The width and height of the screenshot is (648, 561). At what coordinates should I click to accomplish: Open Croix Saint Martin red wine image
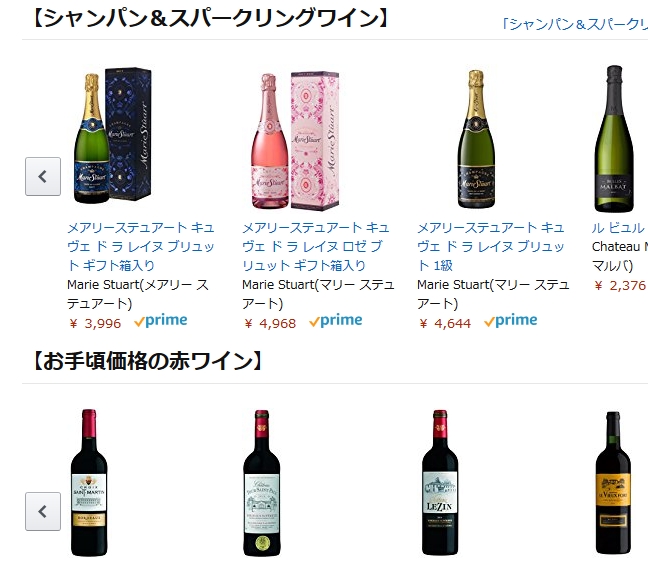click(89, 482)
